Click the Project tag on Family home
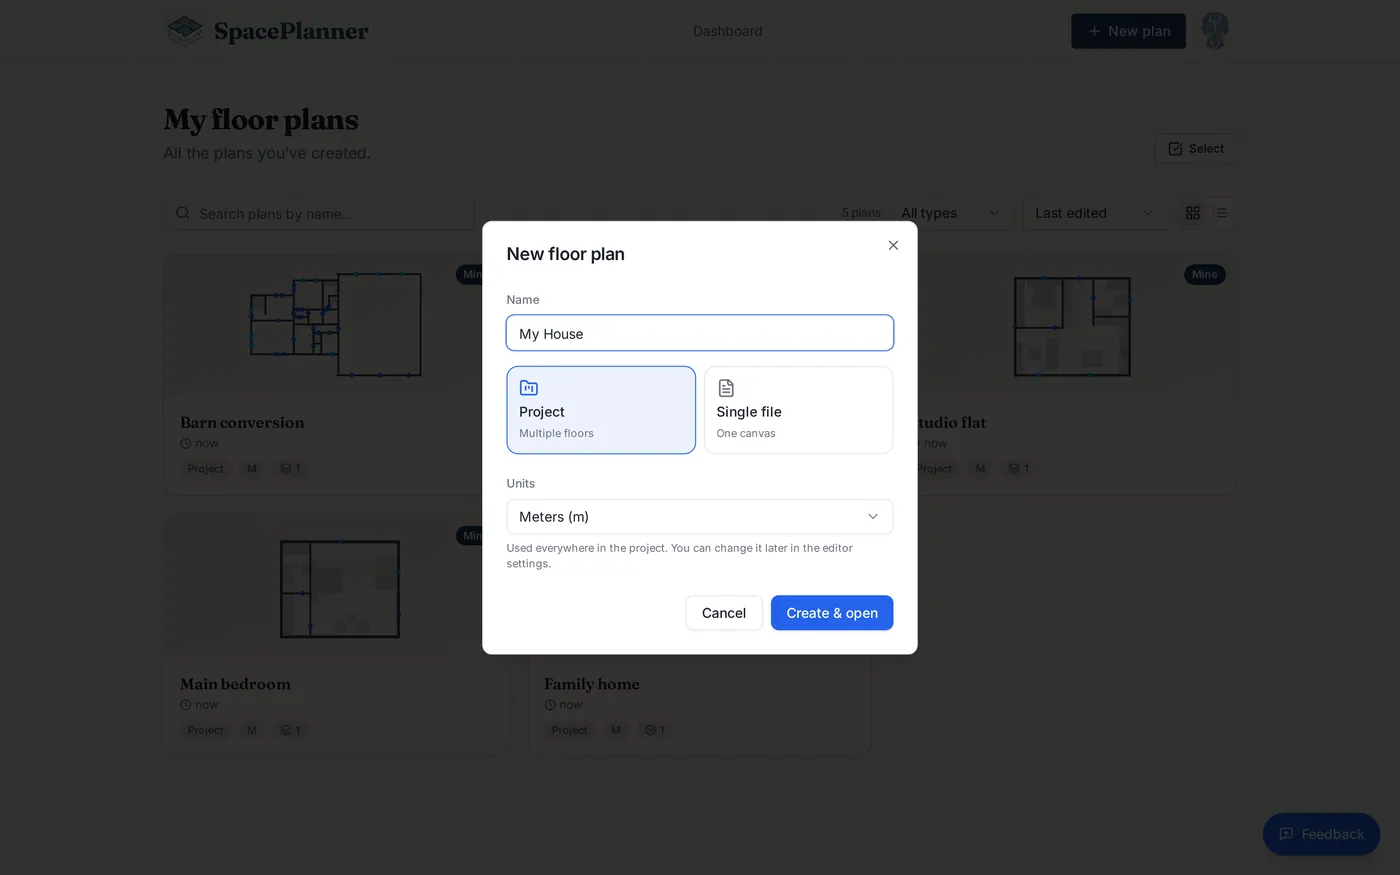Viewport: 1400px width, 875px height. click(569, 730)
